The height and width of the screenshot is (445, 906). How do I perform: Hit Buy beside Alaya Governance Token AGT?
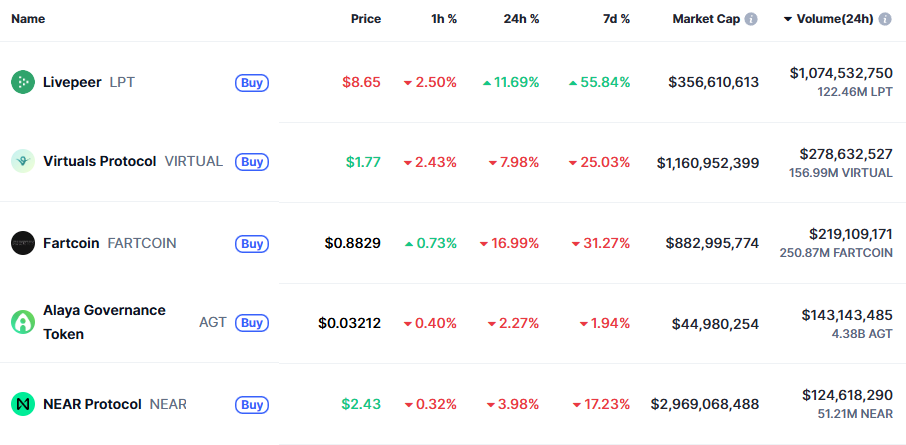(252, 323)
